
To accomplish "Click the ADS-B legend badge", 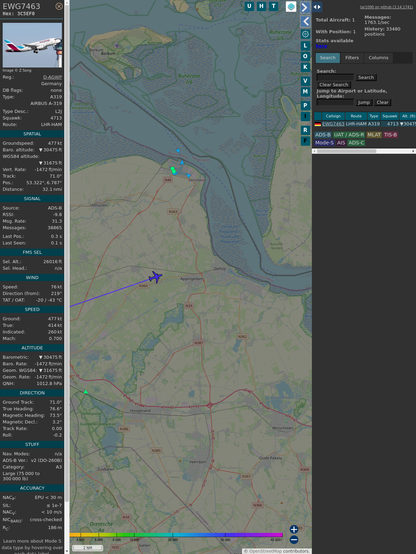I will (x=323, y=135).
